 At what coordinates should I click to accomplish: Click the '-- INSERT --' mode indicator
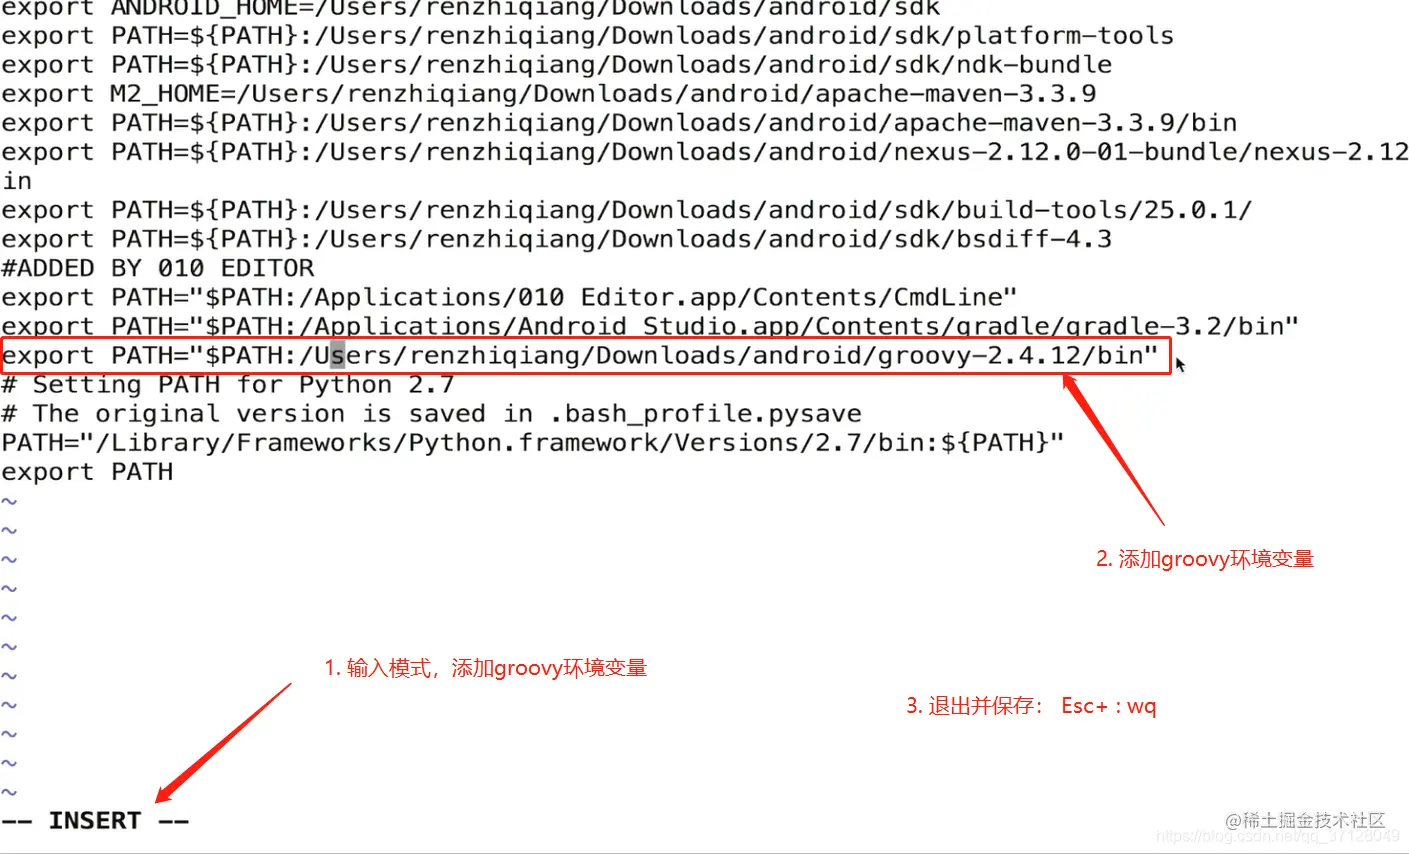click(x=95, y=821)
